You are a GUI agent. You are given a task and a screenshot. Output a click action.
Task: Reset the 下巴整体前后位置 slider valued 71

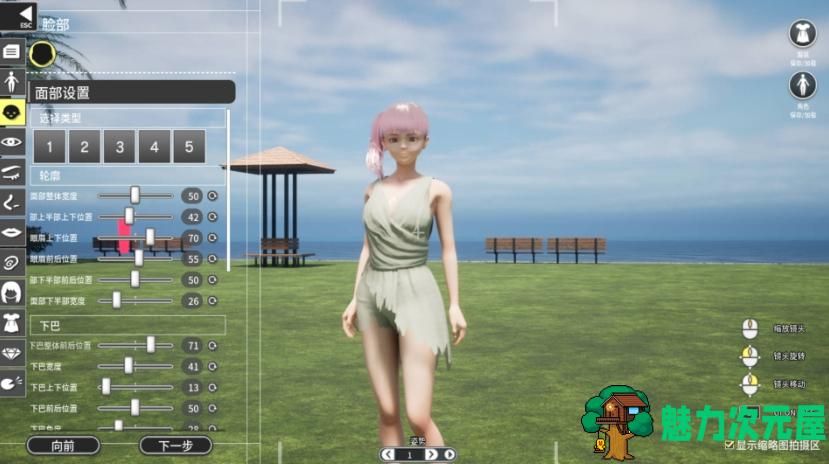pos(213,346)
